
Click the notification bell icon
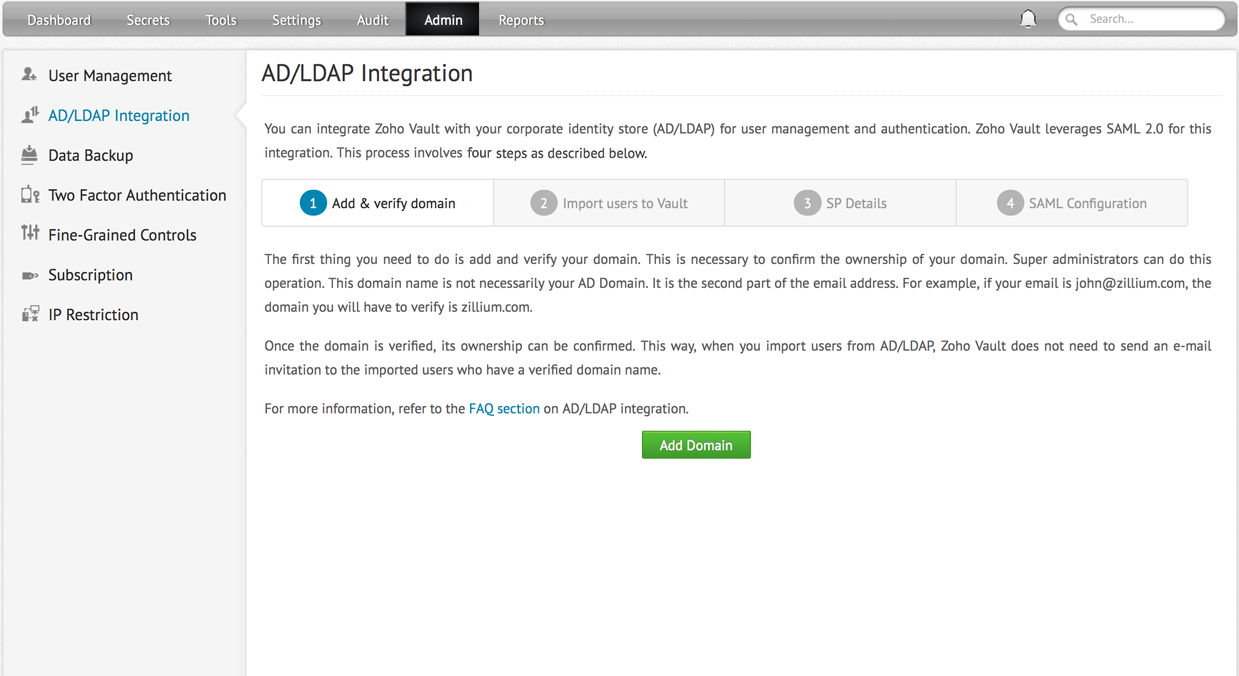(1027, 19)
